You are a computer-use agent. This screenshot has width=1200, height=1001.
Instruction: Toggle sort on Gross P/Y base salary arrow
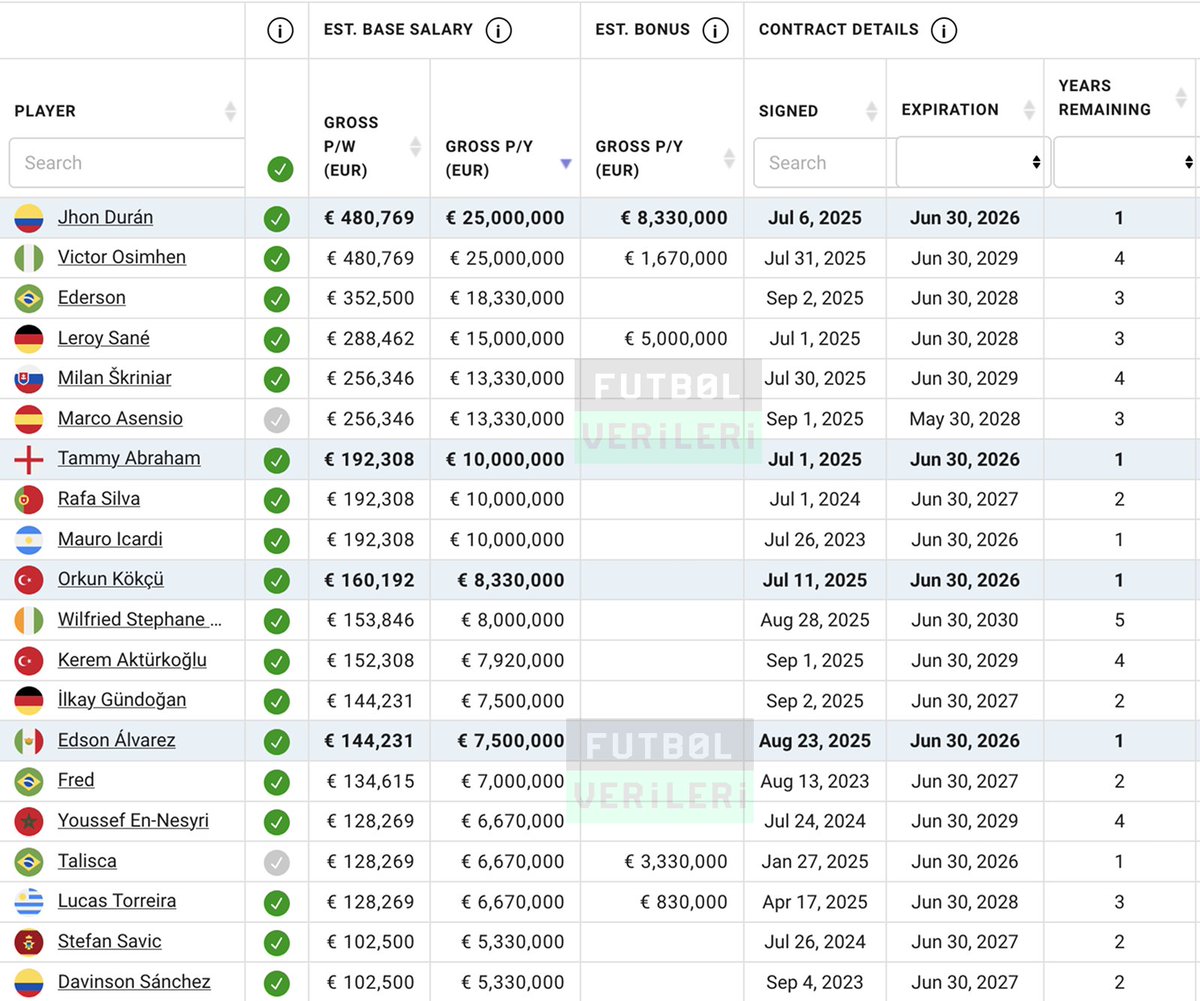tap(566, 162)
